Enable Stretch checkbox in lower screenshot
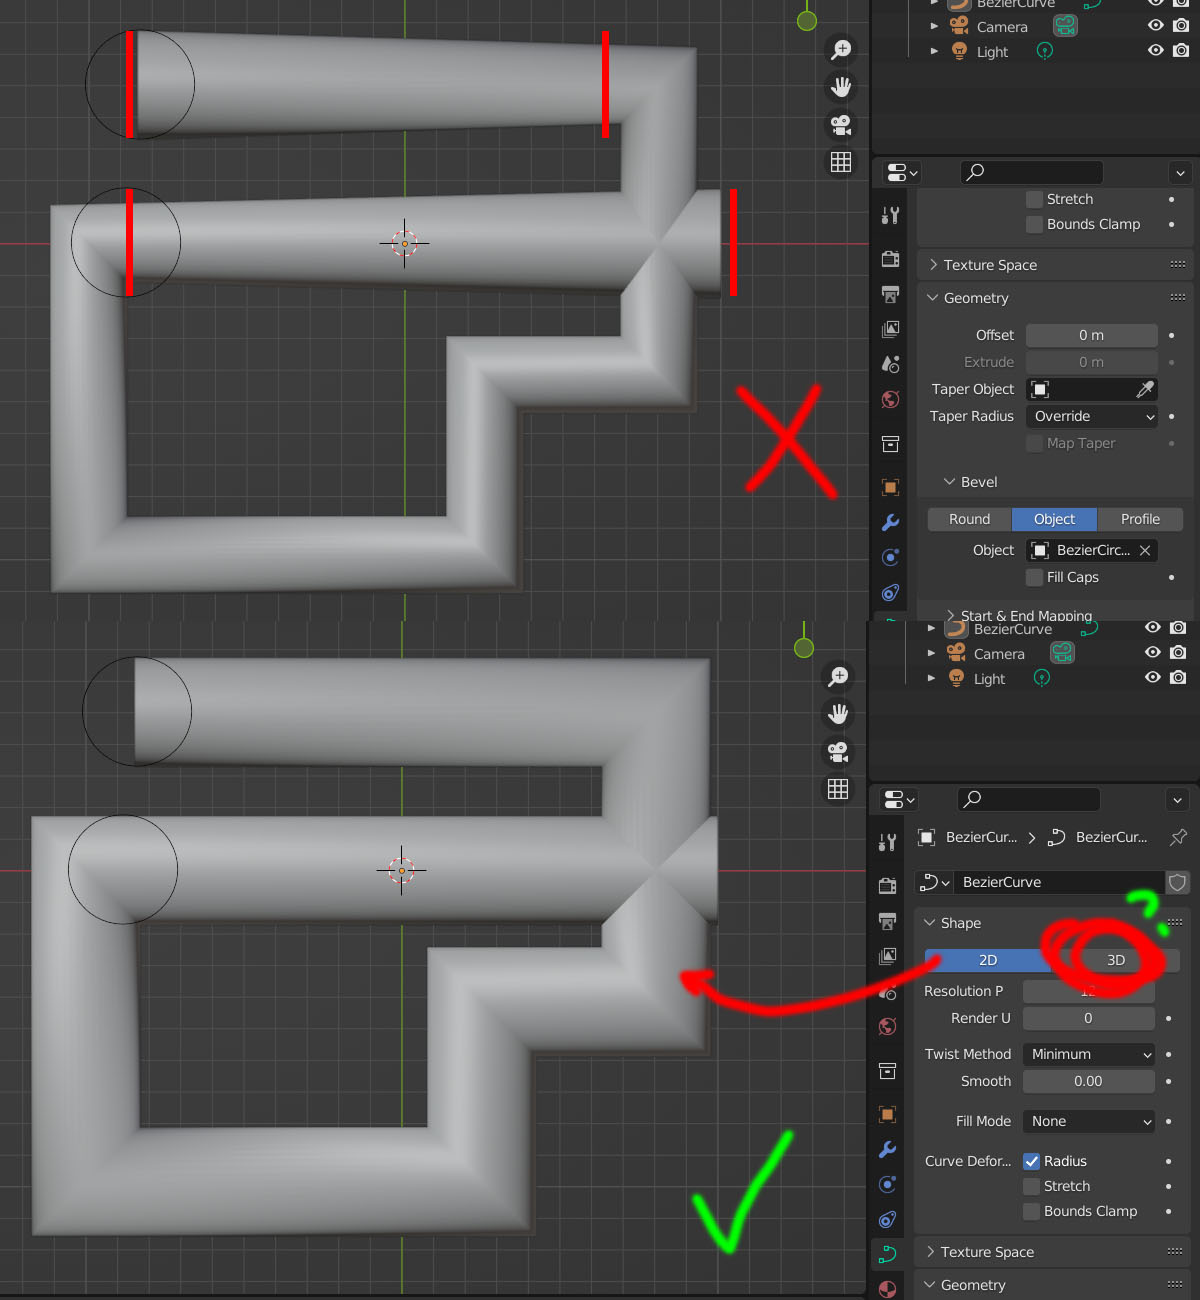Image resolution: width=1200 pixels, height=1300 pixels. [1032, 1186]
